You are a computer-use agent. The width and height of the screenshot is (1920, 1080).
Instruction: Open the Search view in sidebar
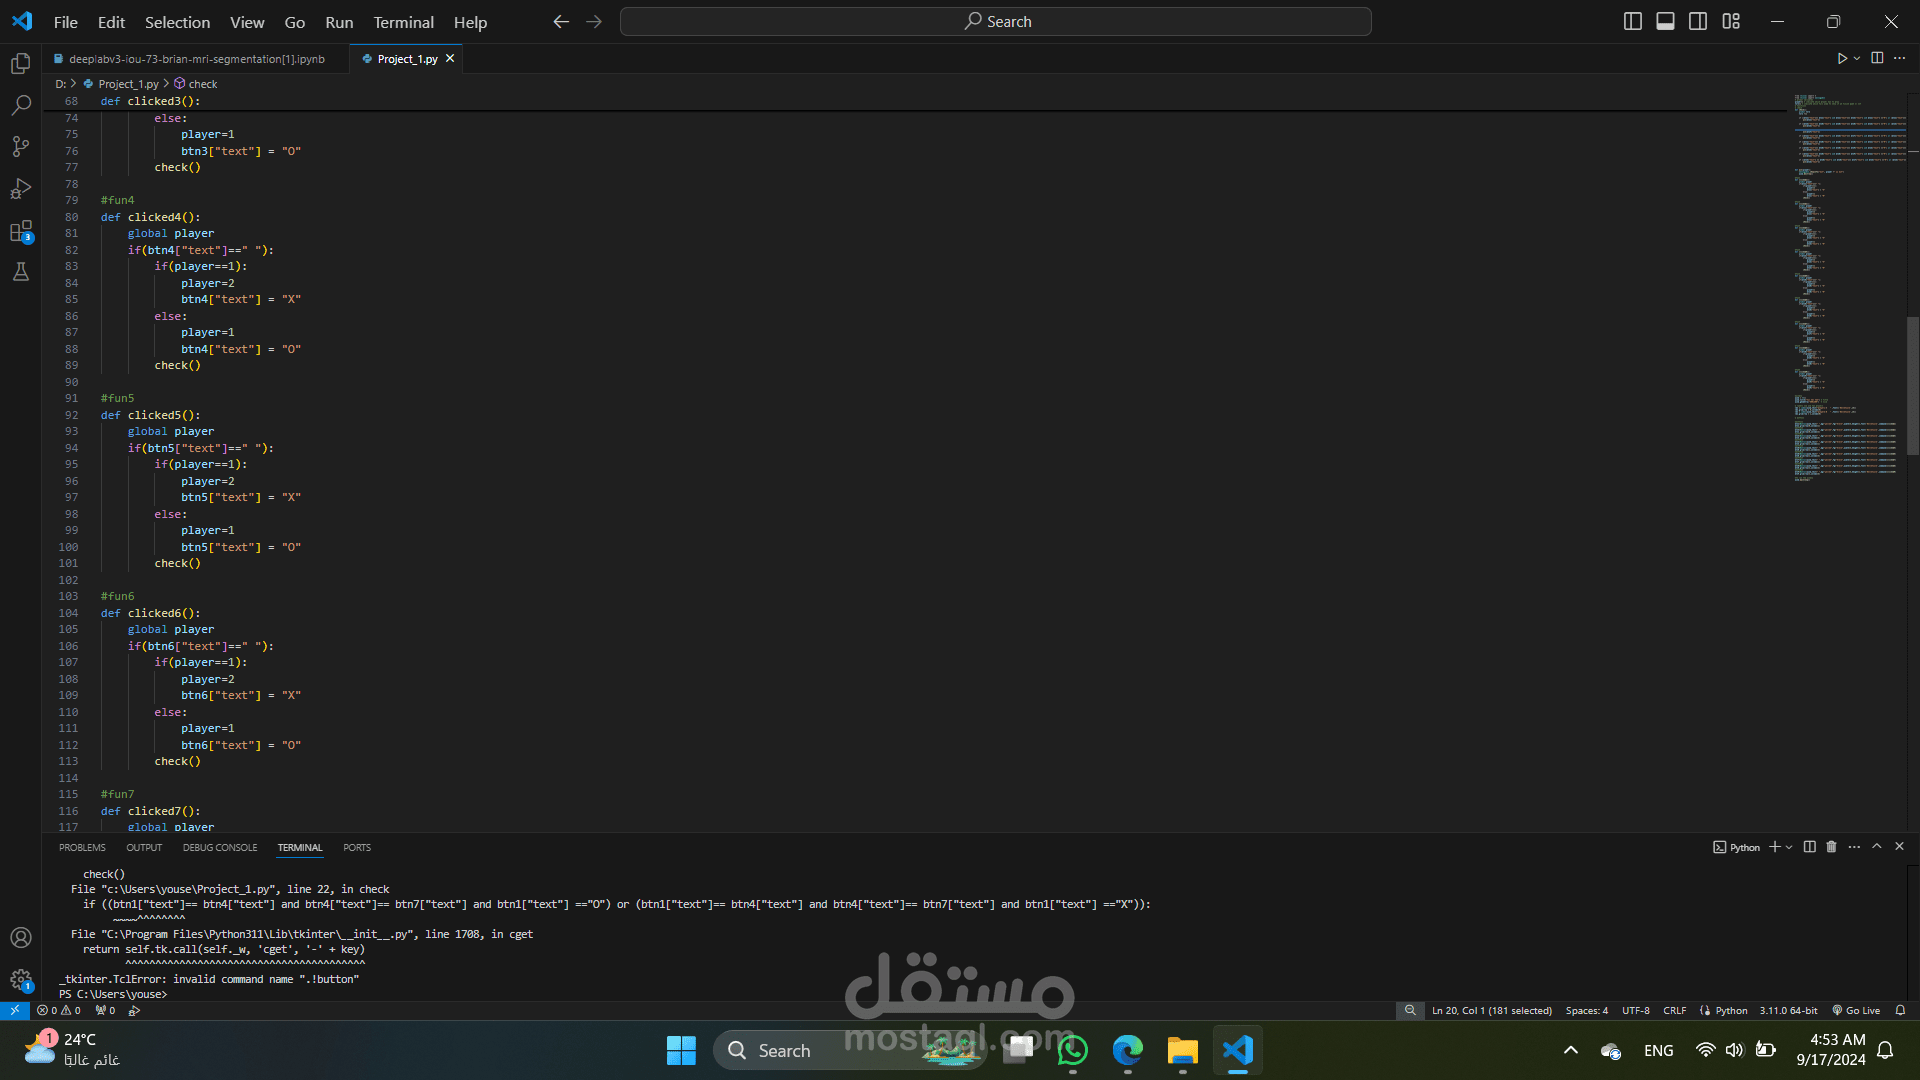21,105
